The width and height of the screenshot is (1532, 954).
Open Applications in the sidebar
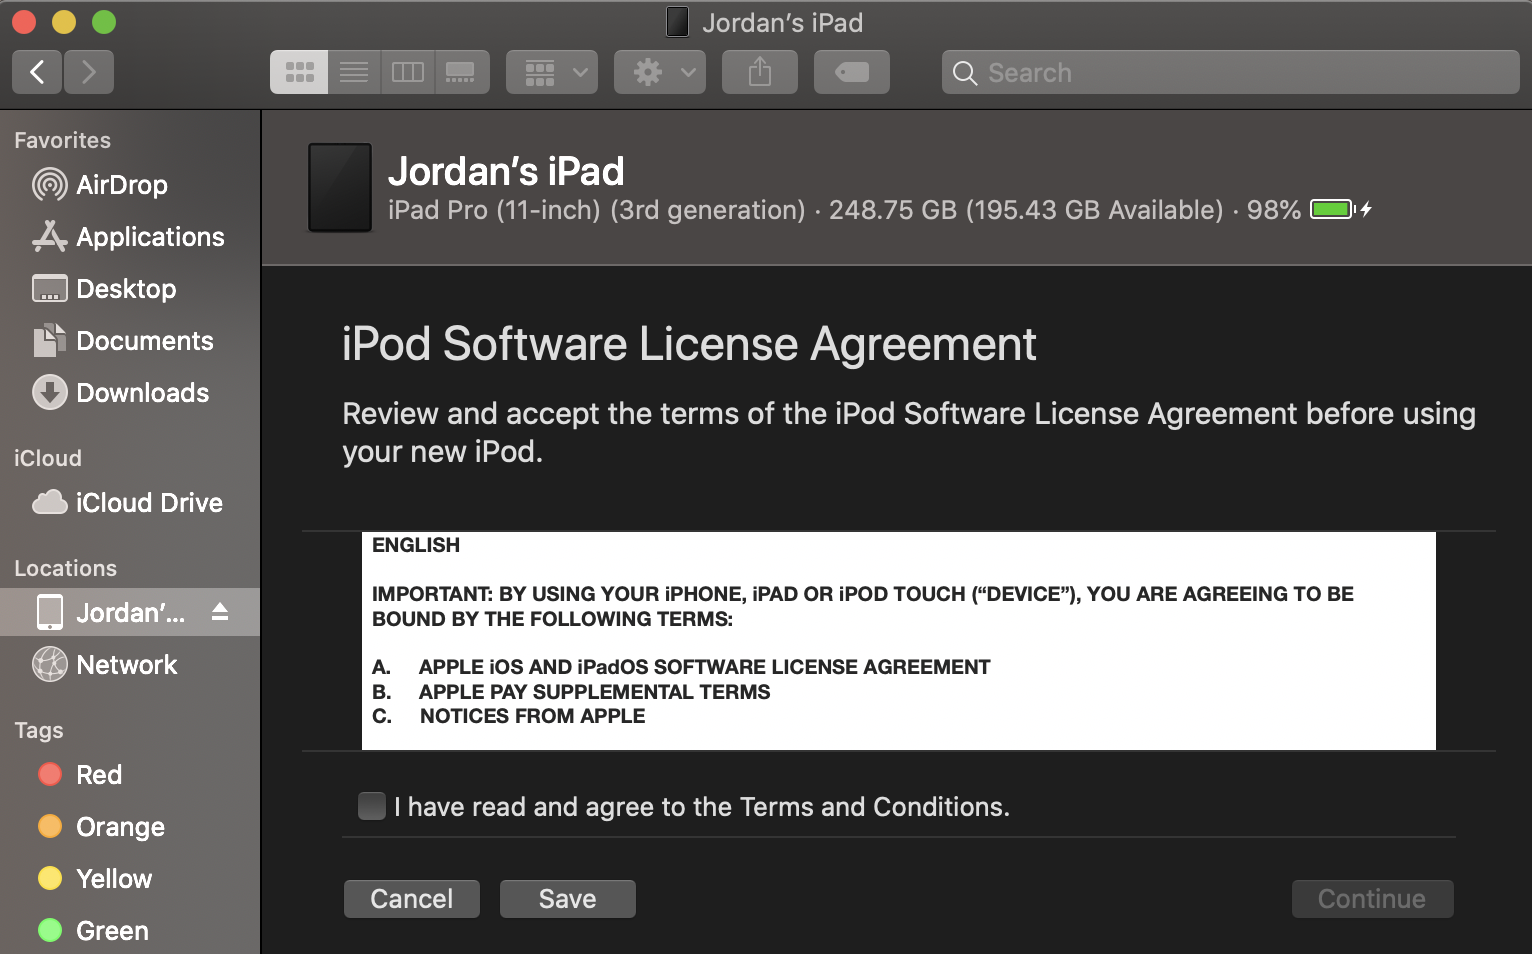(x=130, y=237)
